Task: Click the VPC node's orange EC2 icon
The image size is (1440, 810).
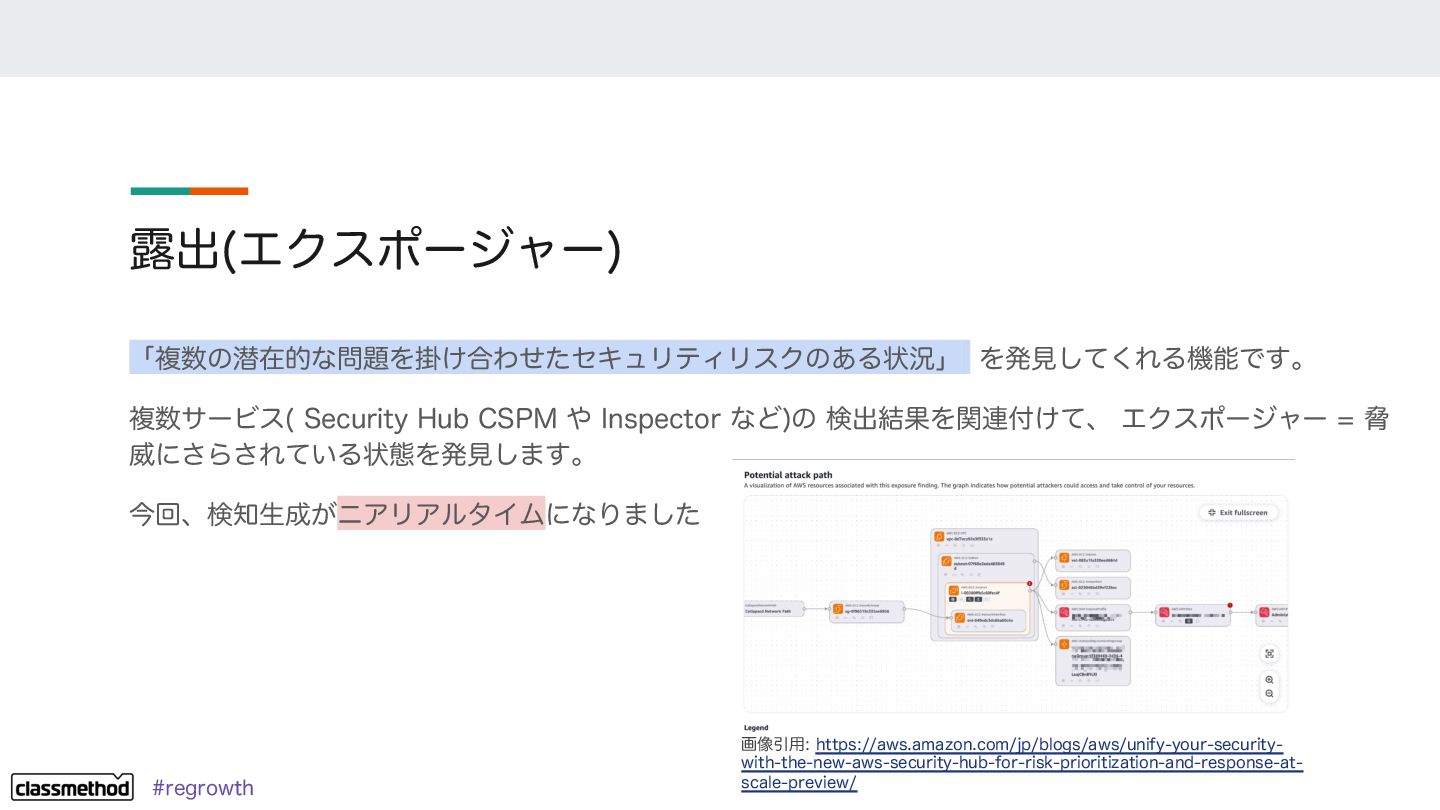Action: point(939,537)
